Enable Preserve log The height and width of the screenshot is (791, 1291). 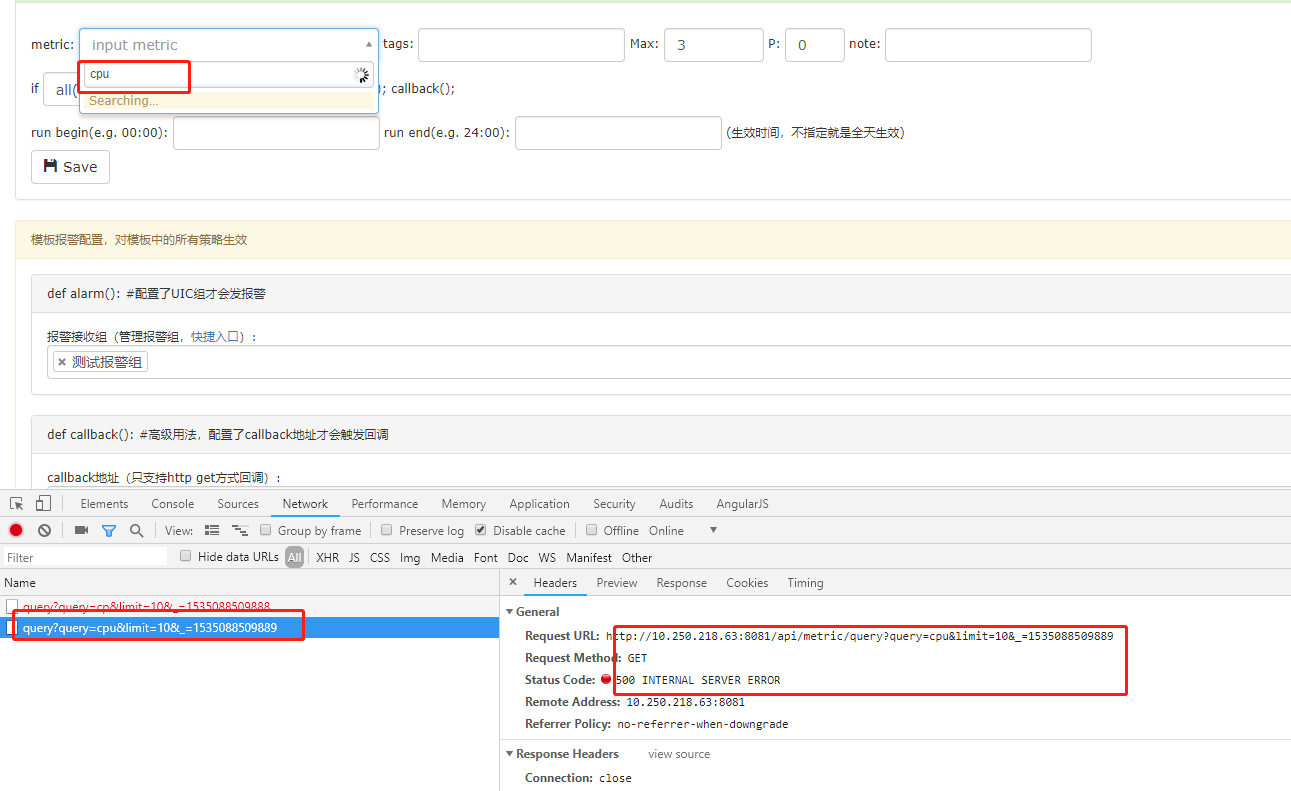tap(386, 530)
